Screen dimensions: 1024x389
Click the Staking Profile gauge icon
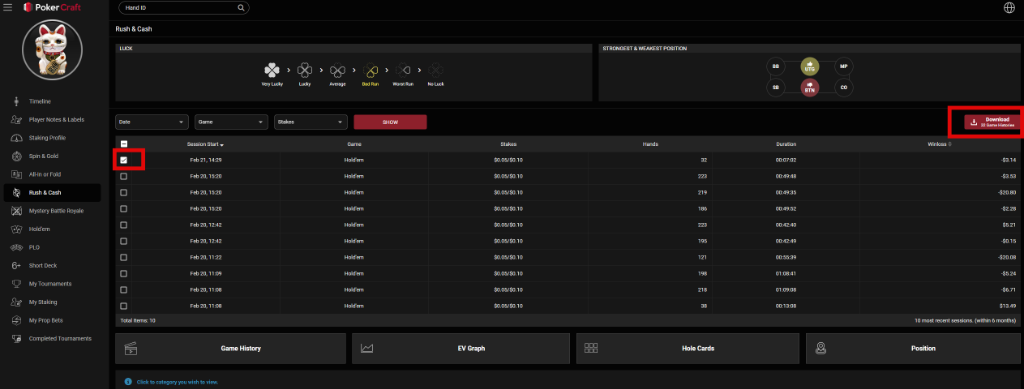point(17,138)
